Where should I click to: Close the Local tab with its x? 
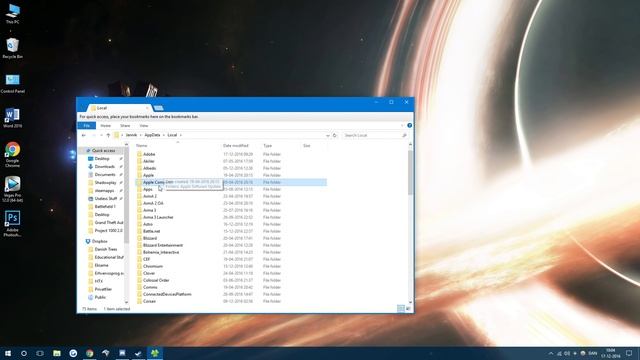tap(147, 108)
